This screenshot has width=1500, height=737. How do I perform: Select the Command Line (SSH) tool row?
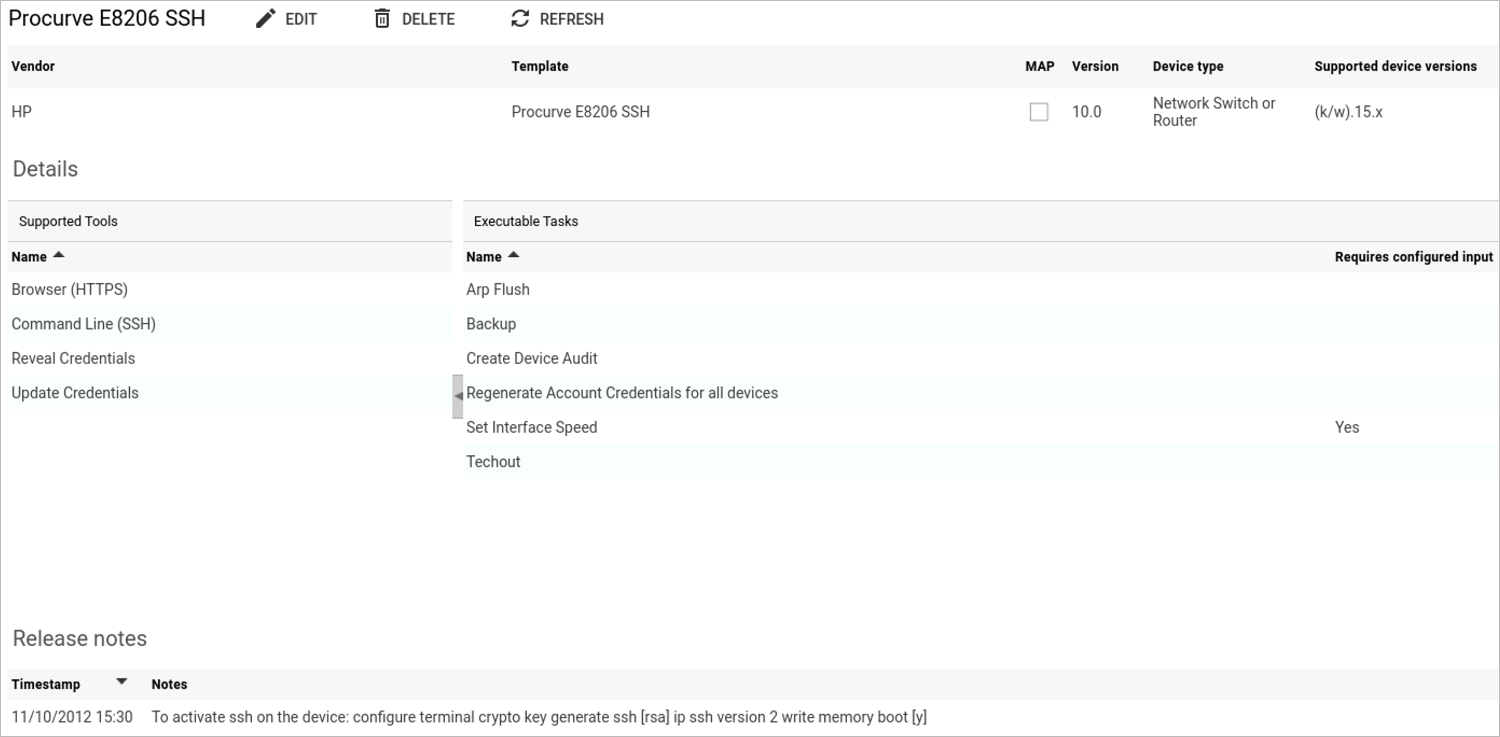(x=230, y=324)
